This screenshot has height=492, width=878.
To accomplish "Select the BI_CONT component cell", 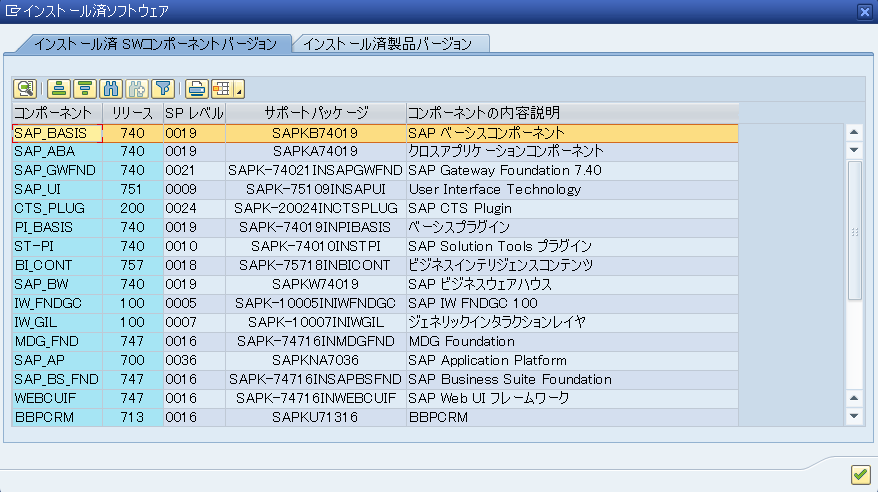I will click(57, 266).
